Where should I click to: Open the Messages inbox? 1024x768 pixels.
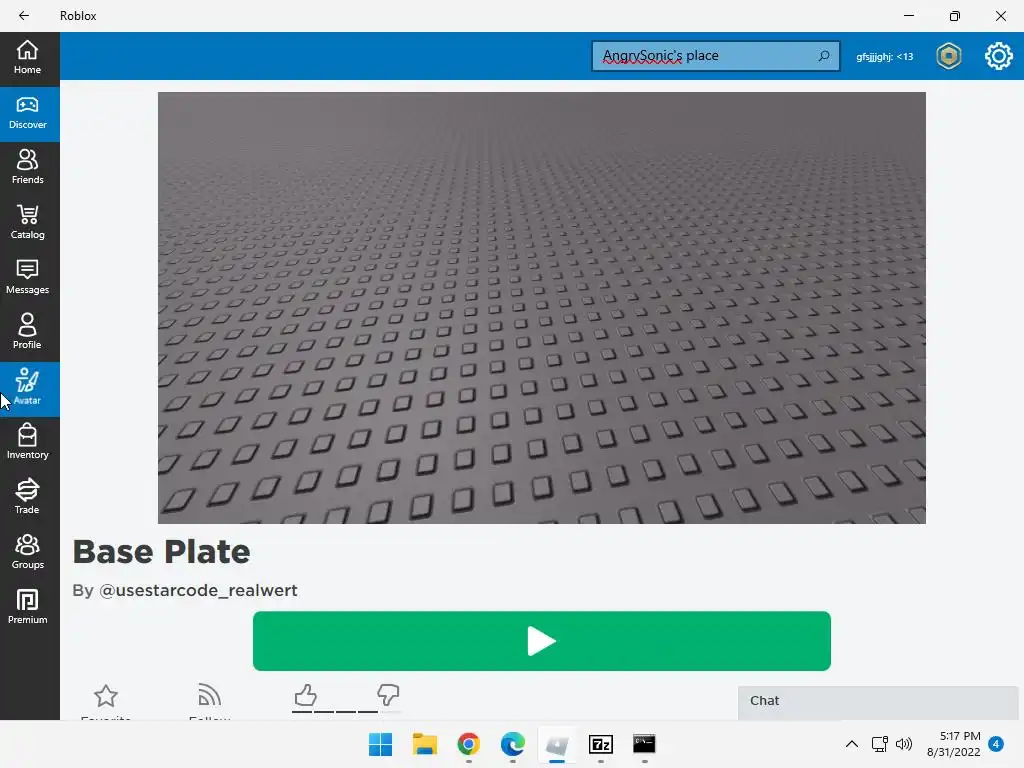27,278
